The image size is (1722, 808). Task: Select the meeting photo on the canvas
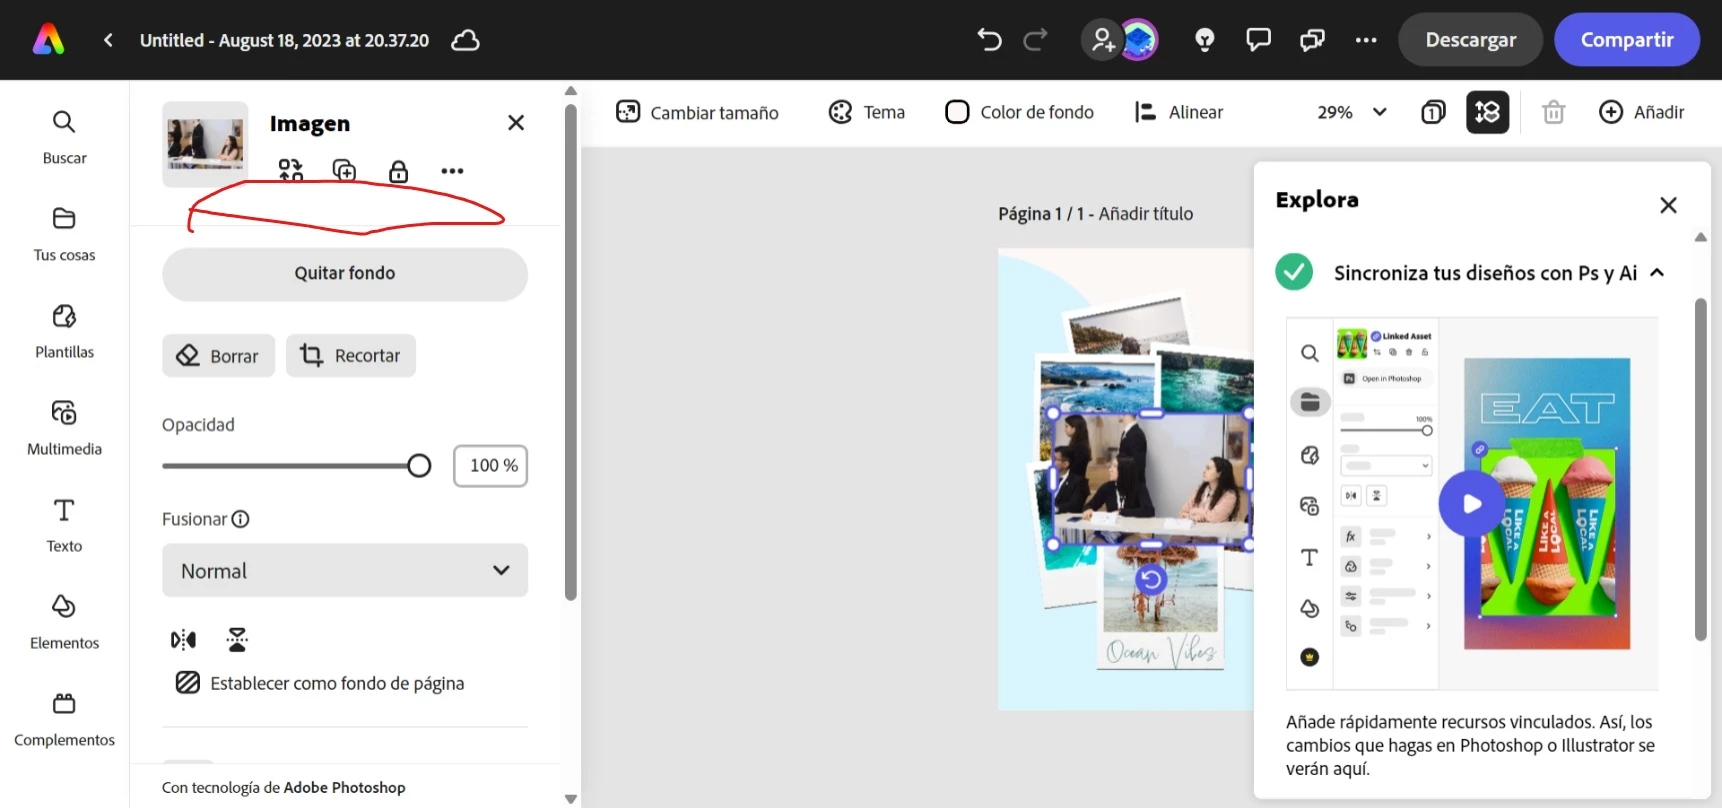[1150, 478]
